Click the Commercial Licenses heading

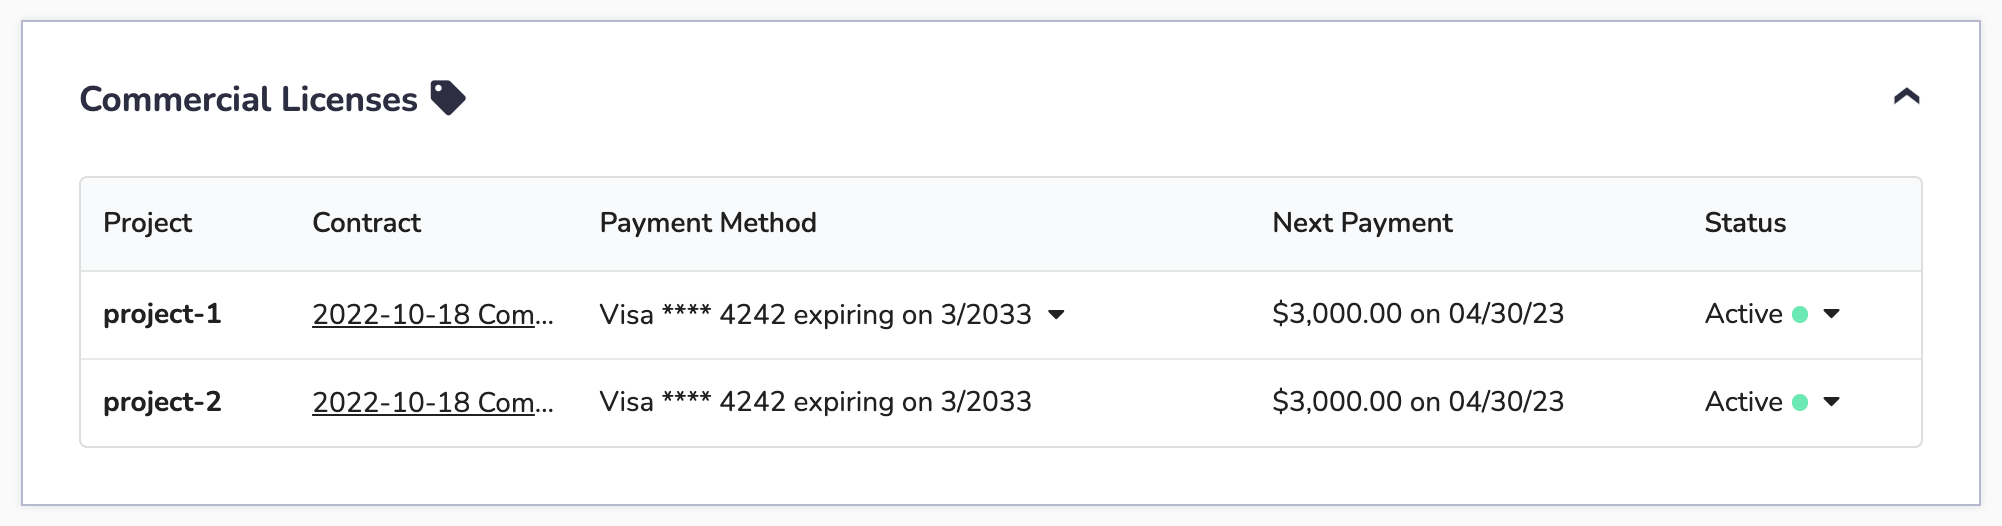tap(248, 99)
